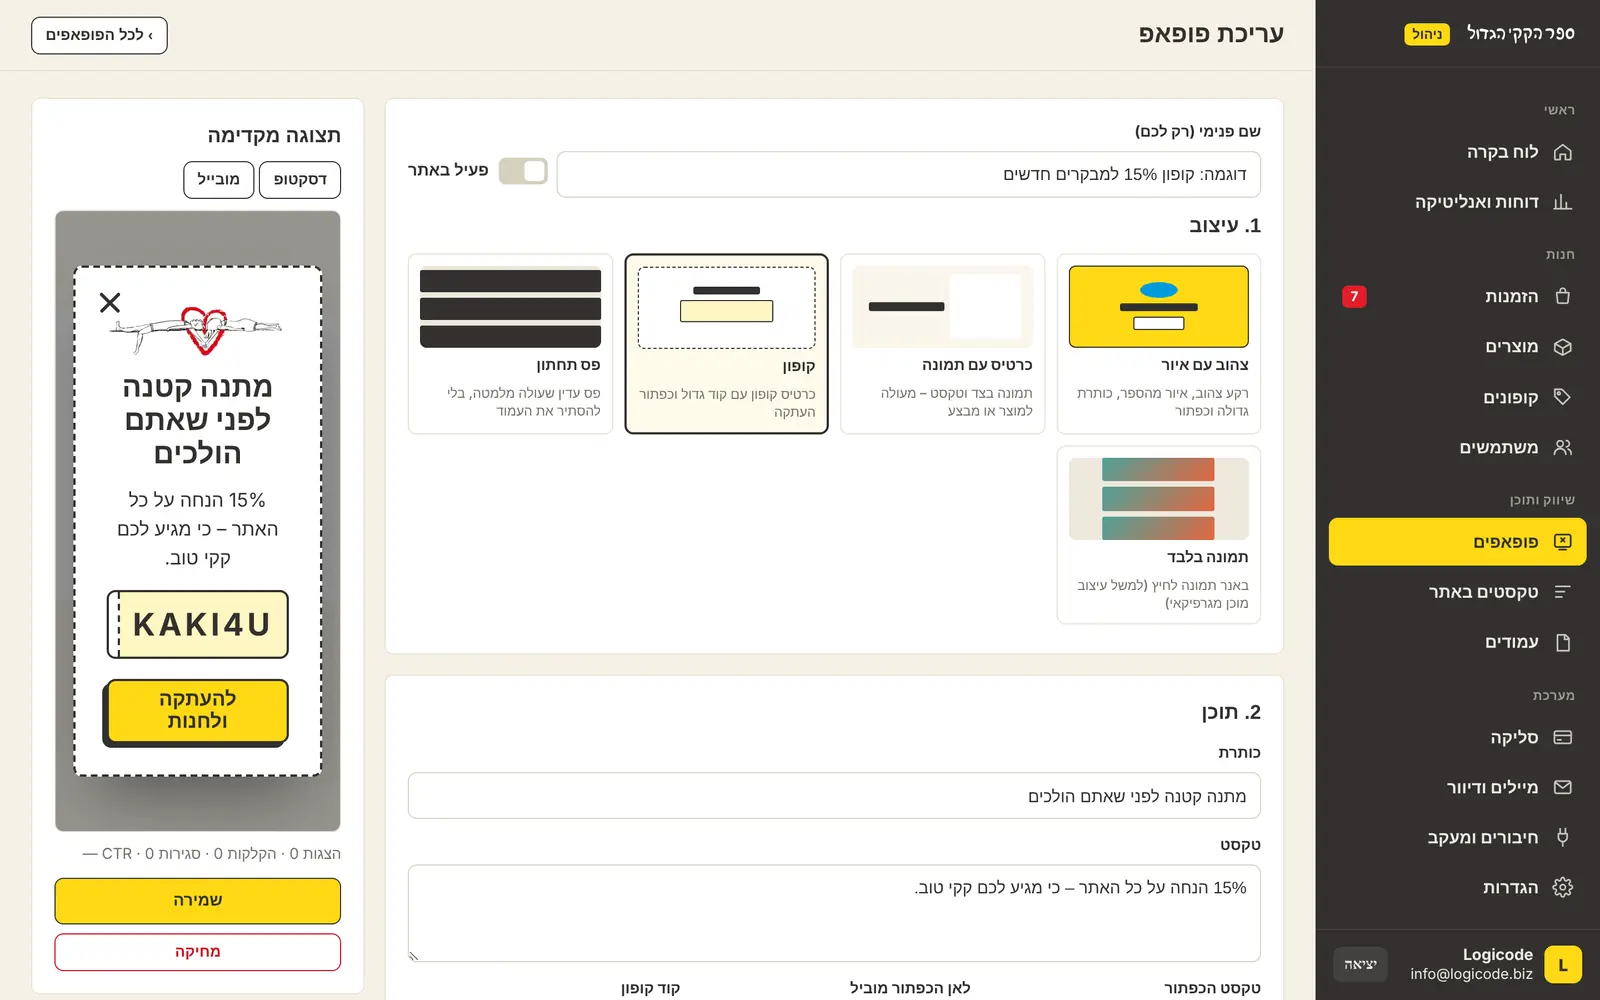Click the טקסטים באתר lines icon
Image resolution: width=1600 pixels, height=1000 pixels.
pyautogui.click(x=1562, y=592)
